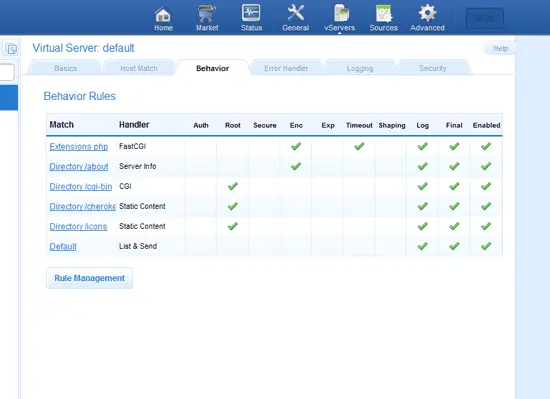
Task: Toggle Final checkmark for Directory /about rule
Action: (x=454, y=166)
